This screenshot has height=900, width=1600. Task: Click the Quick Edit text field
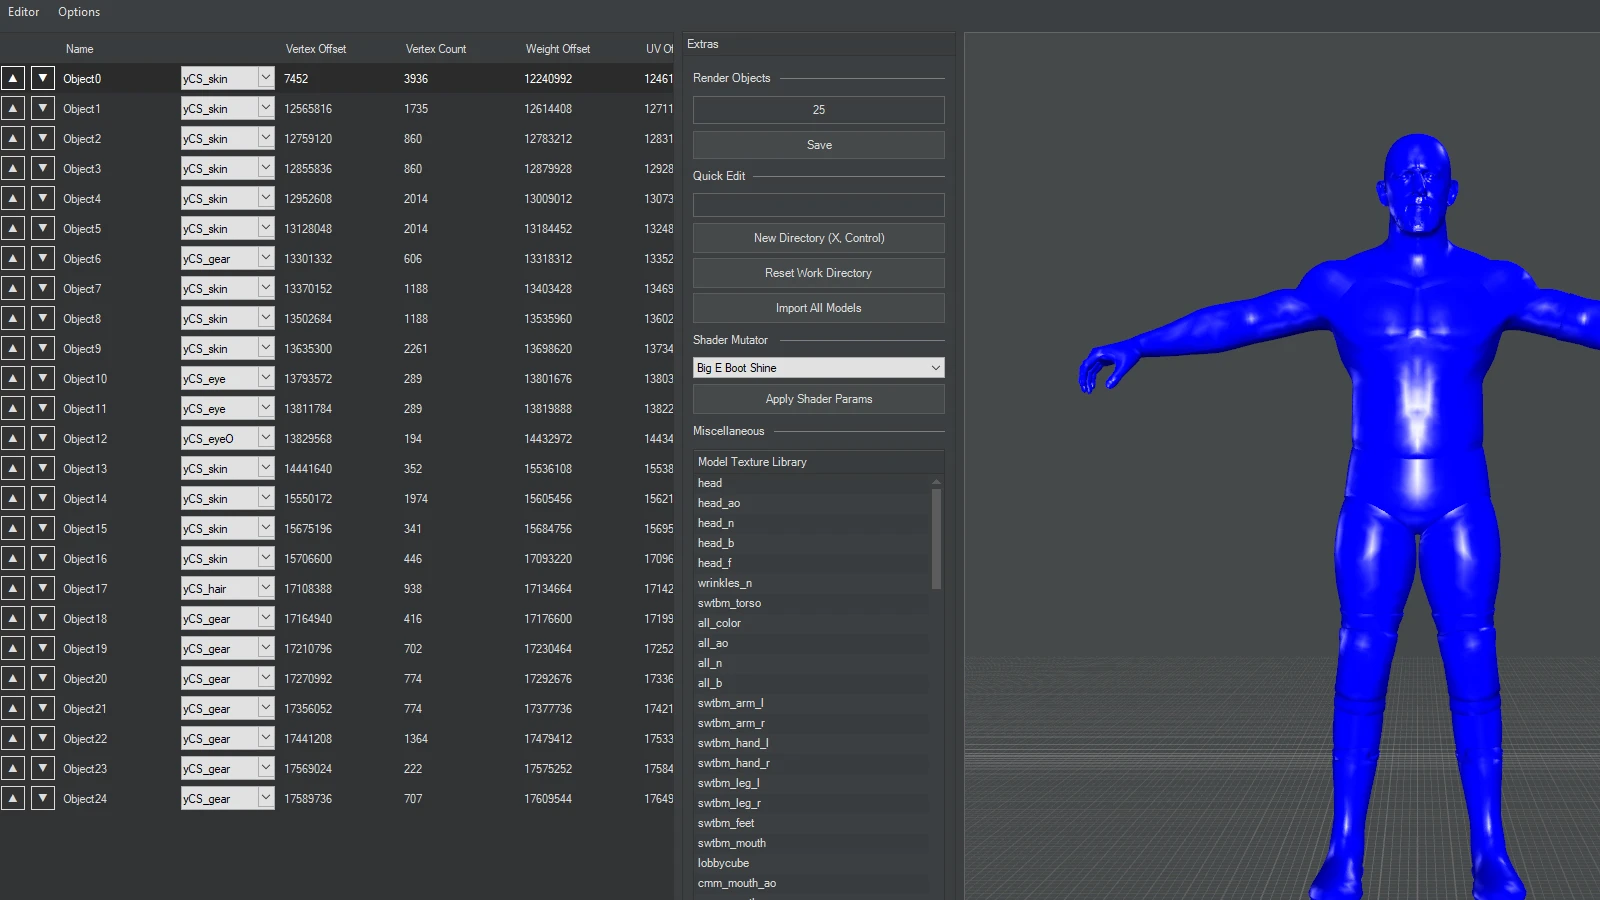click(818, 205)
